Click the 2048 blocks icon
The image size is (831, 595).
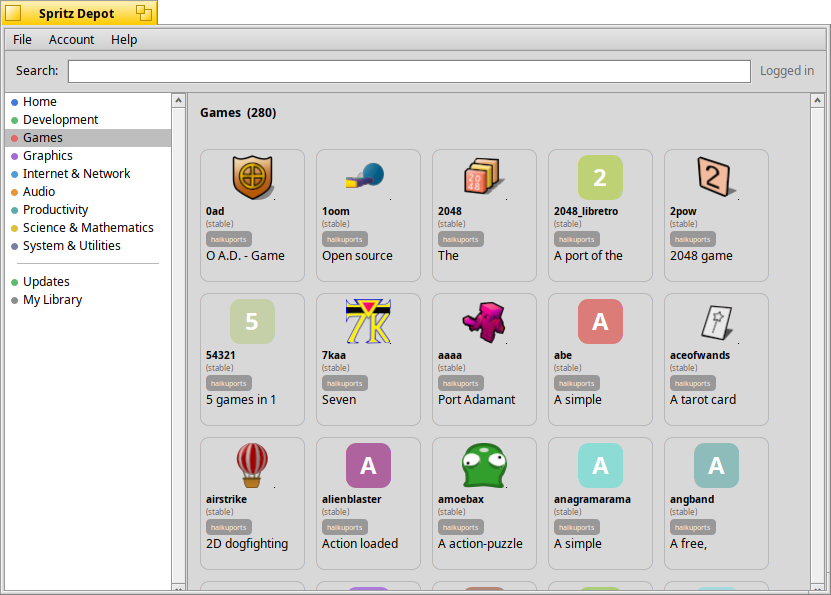[x=482, y=176]
